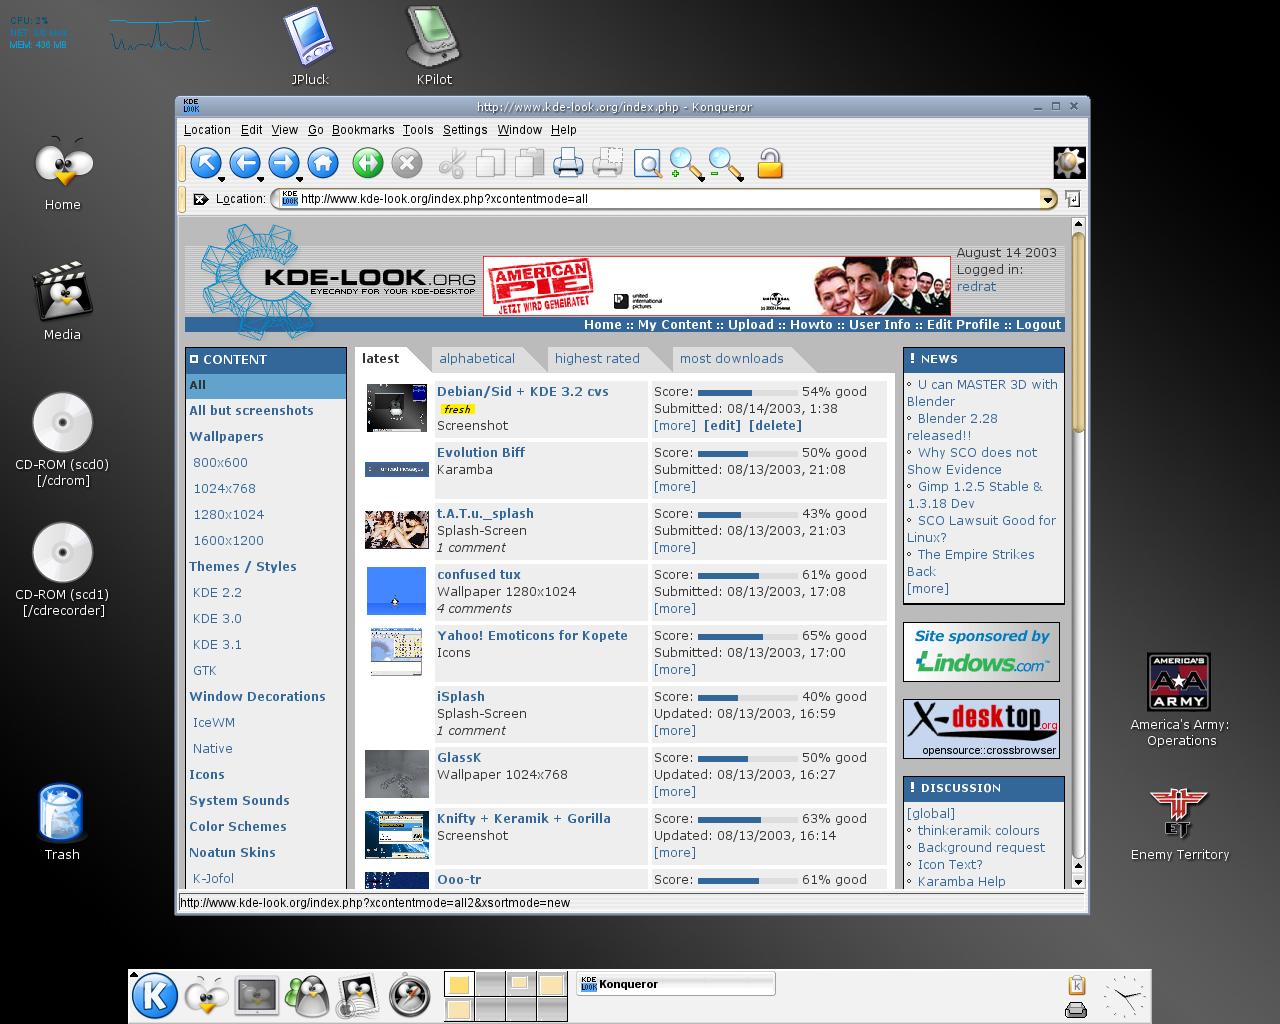Viewport: 1280px width, 1024px height.
Task: Open the 'thinkeramik colours' discussion
Action: pos(978,831)
